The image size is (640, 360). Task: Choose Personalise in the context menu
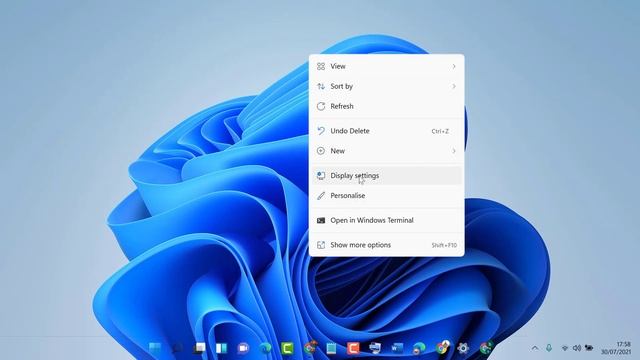click(387, 196)
